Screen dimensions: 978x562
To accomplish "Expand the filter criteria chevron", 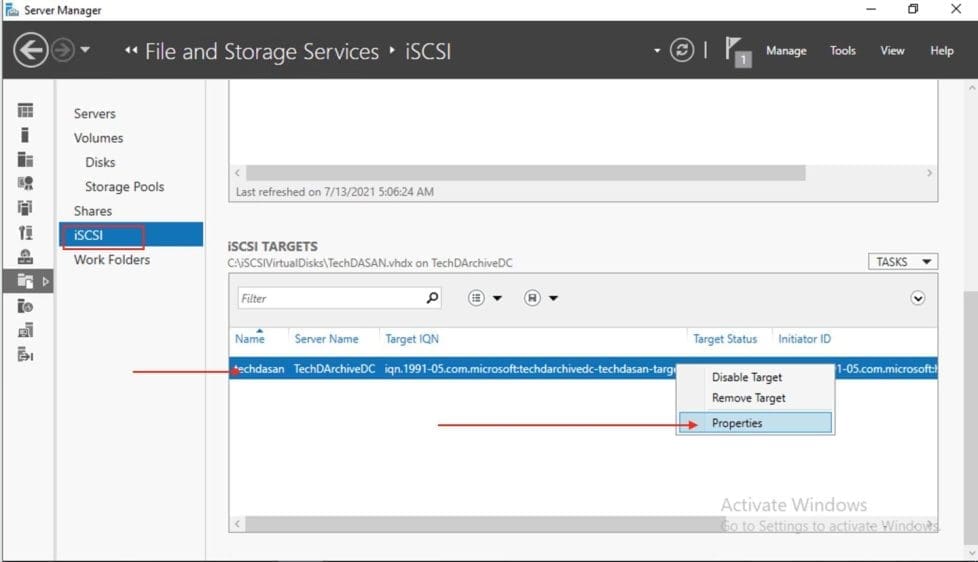I will point(917,298).
